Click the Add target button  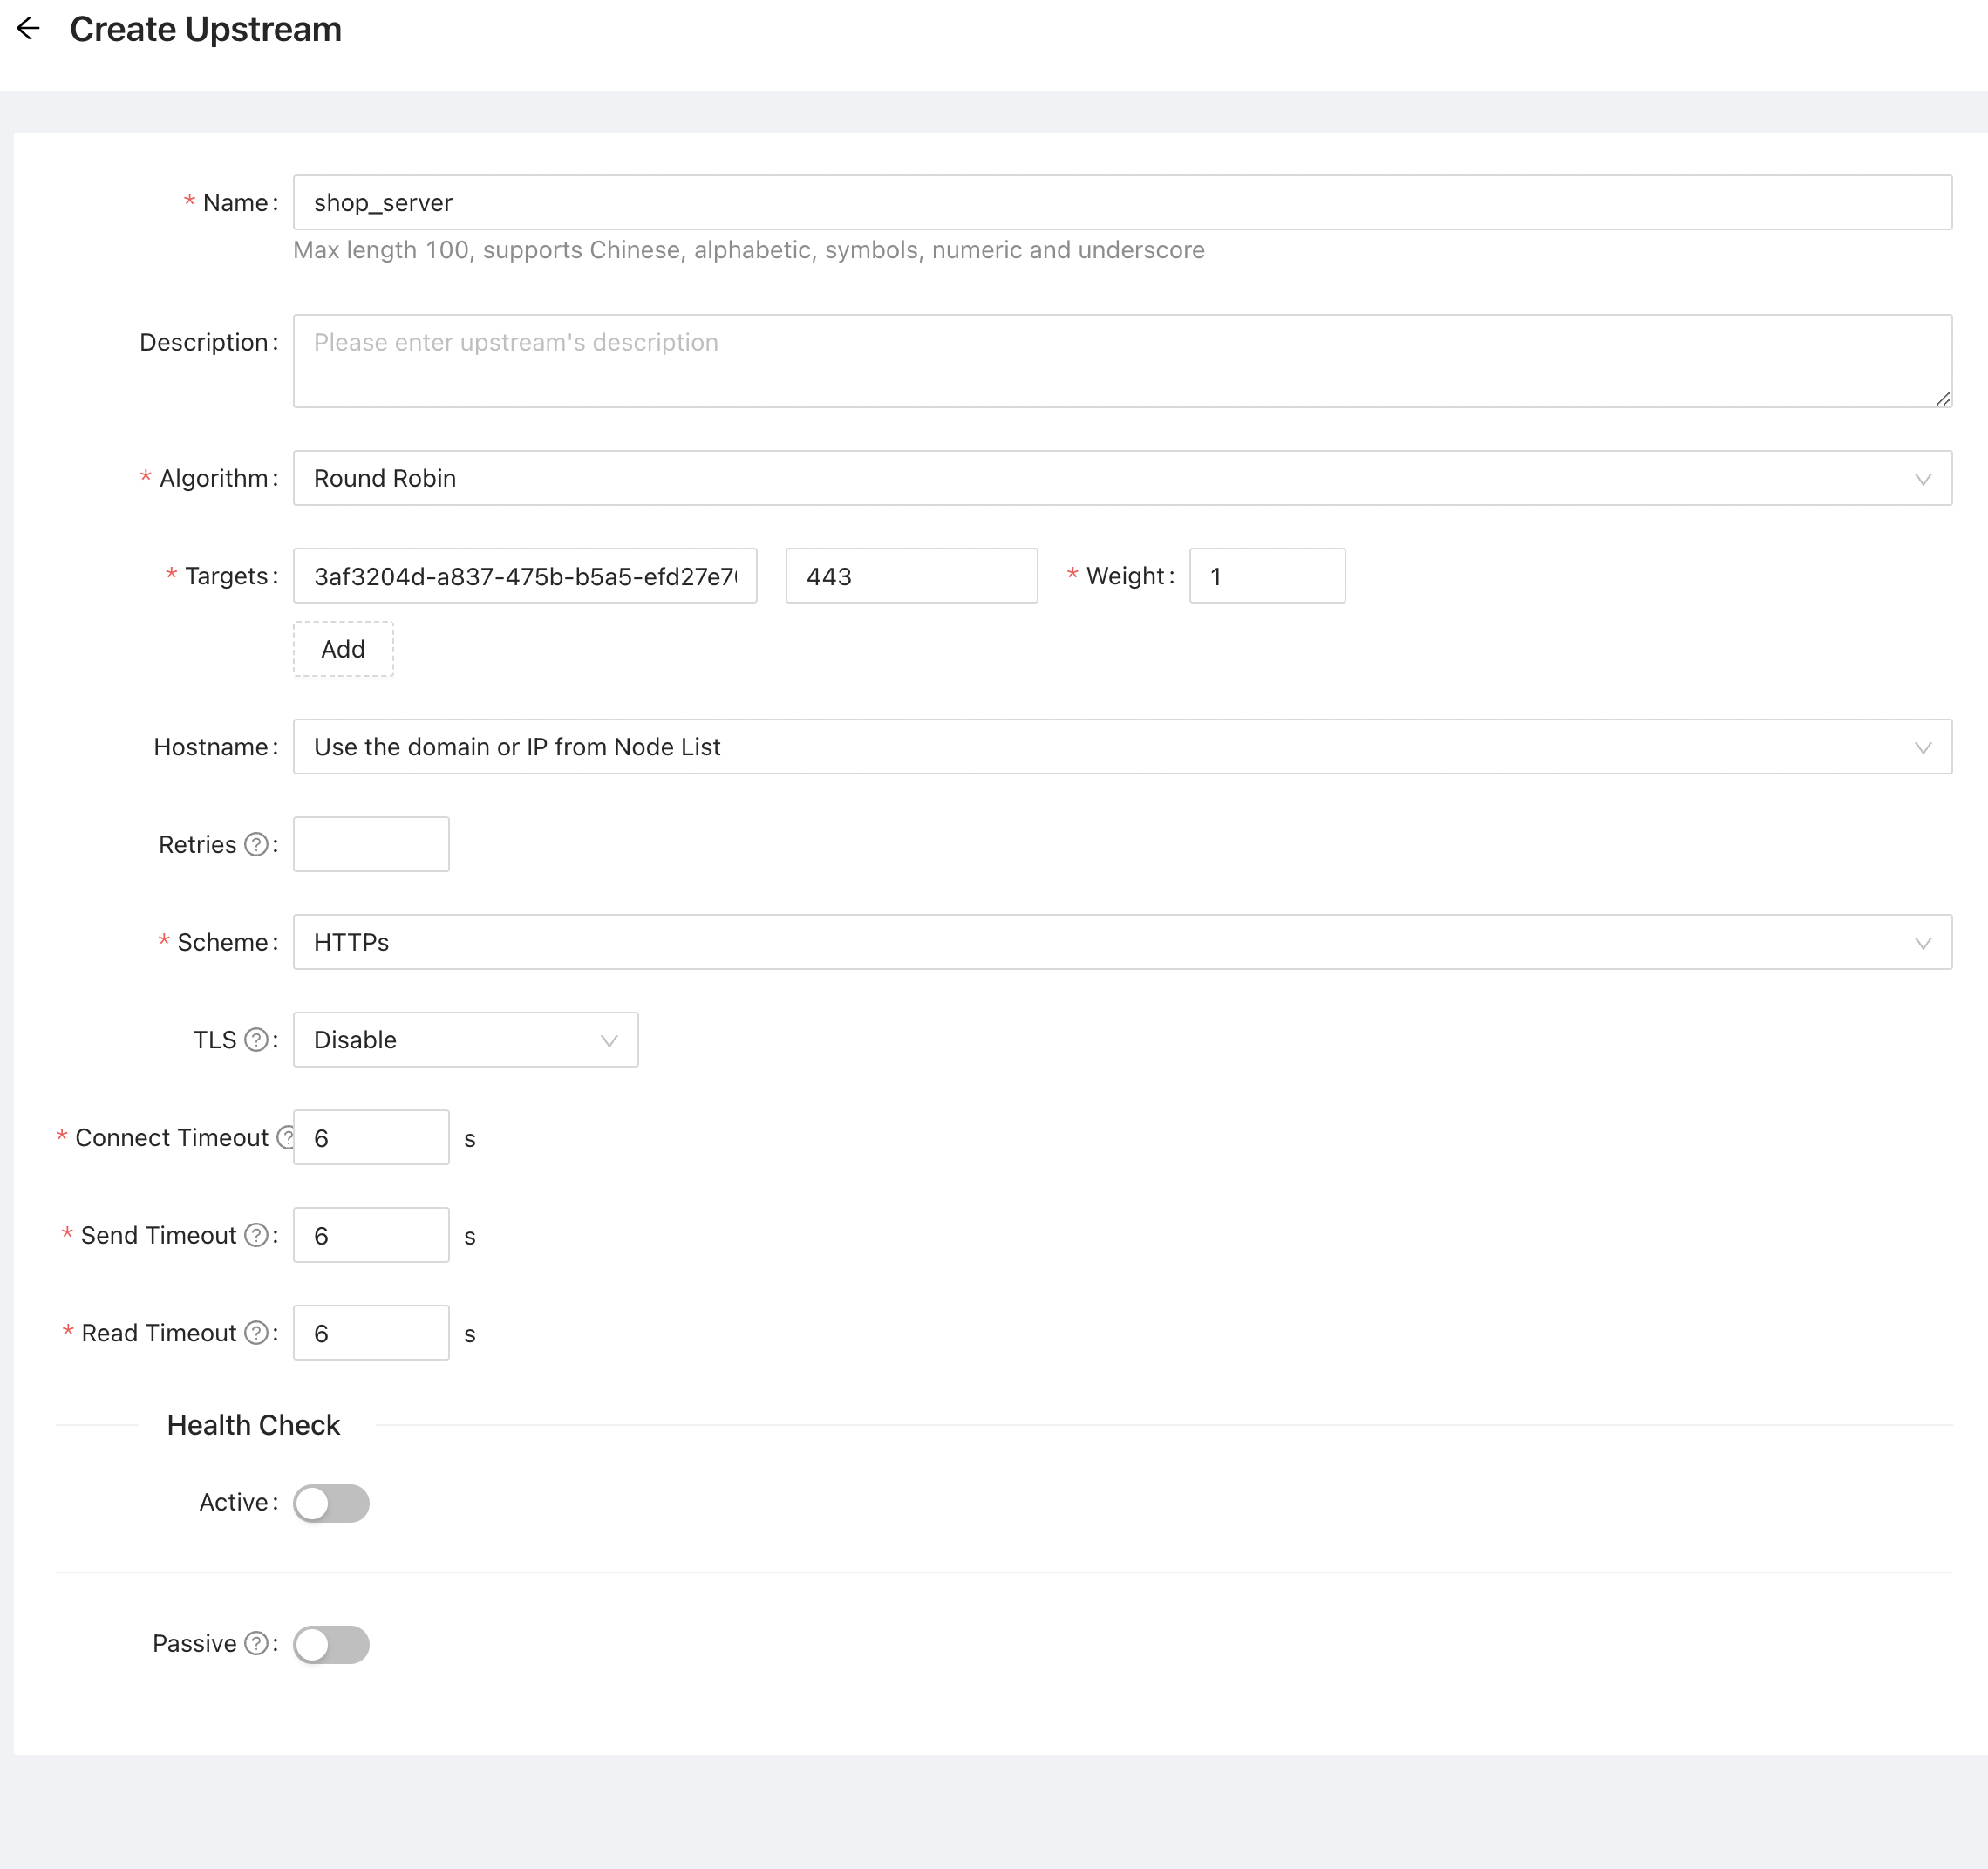point(343,649)
